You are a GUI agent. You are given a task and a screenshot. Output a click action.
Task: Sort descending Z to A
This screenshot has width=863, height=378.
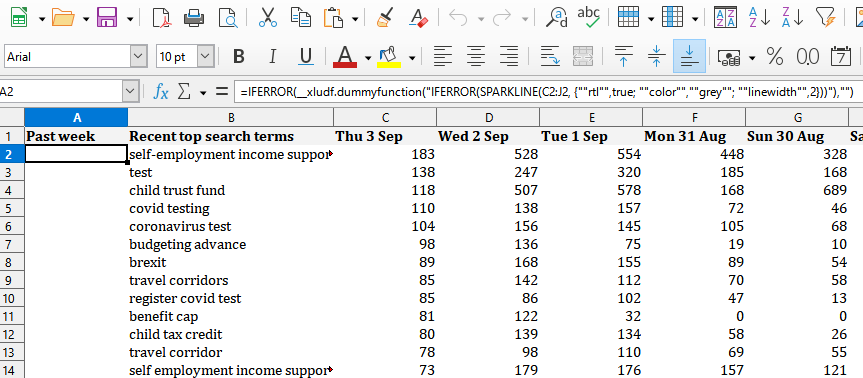793,18
